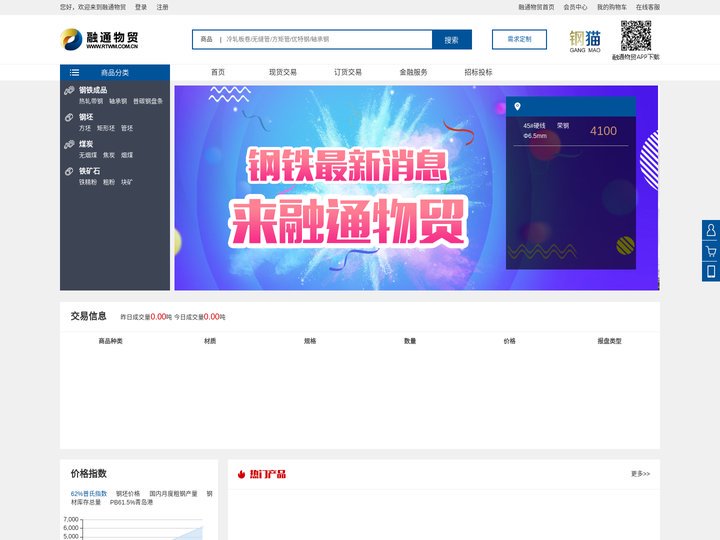Viewport: 720px width, 540px height.
Task: Click the link icon beside 煤炭
Action: pyautogui.click(x=69, y=144)
